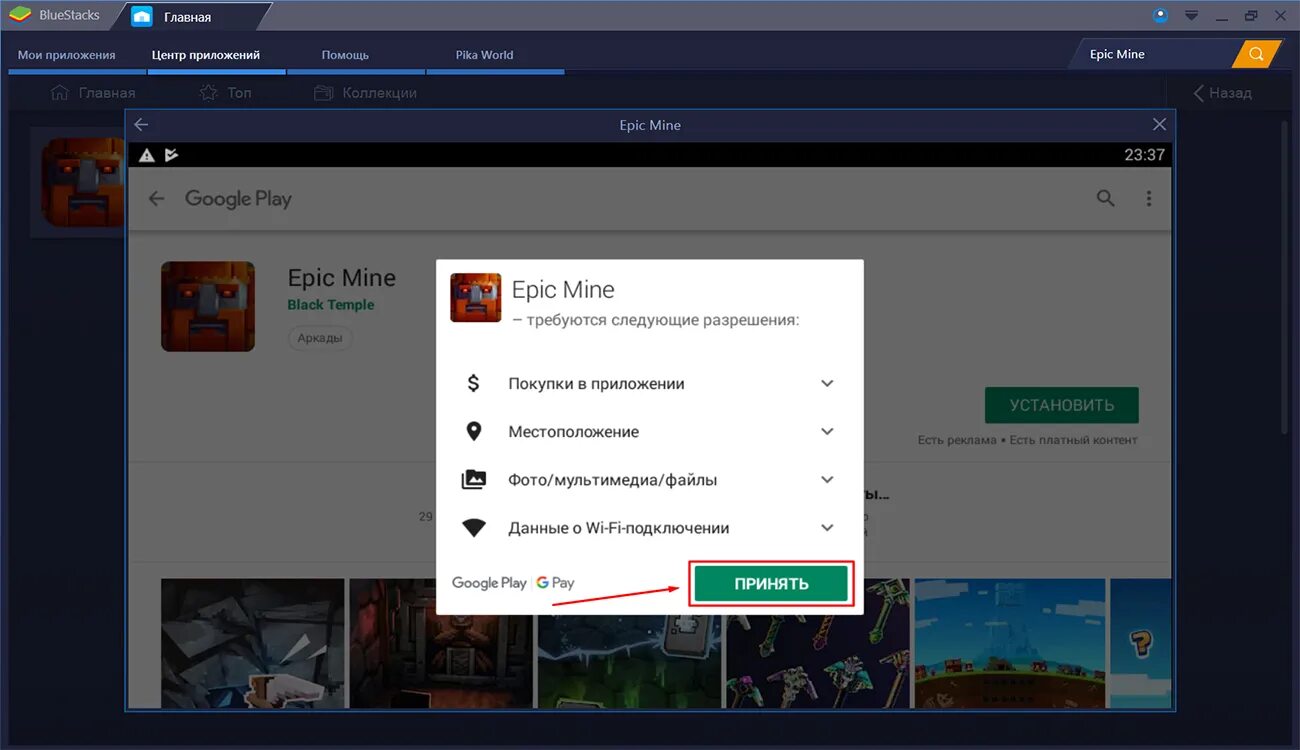Click the Play Store notification icon

click(x=171, y=155)
